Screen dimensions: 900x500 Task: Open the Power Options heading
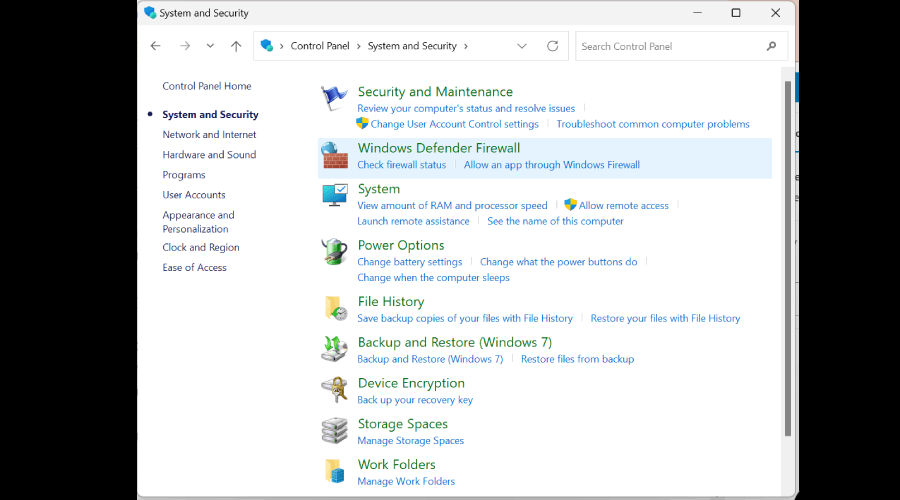401,245
